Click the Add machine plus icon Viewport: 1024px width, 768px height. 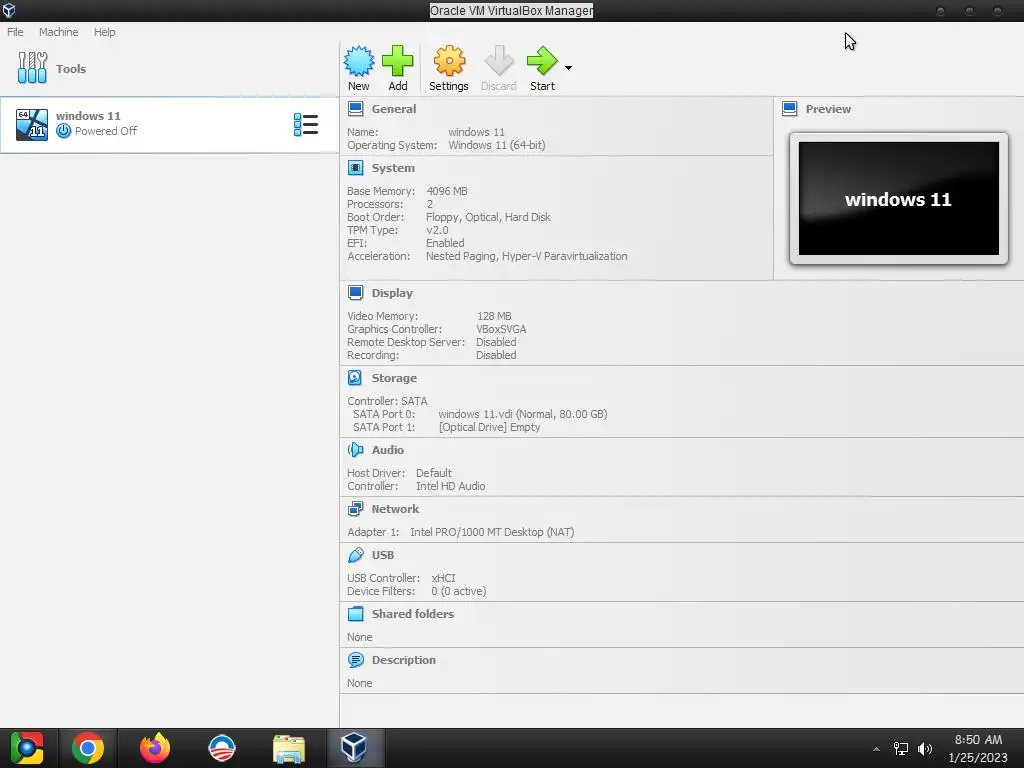coord(398,61)
